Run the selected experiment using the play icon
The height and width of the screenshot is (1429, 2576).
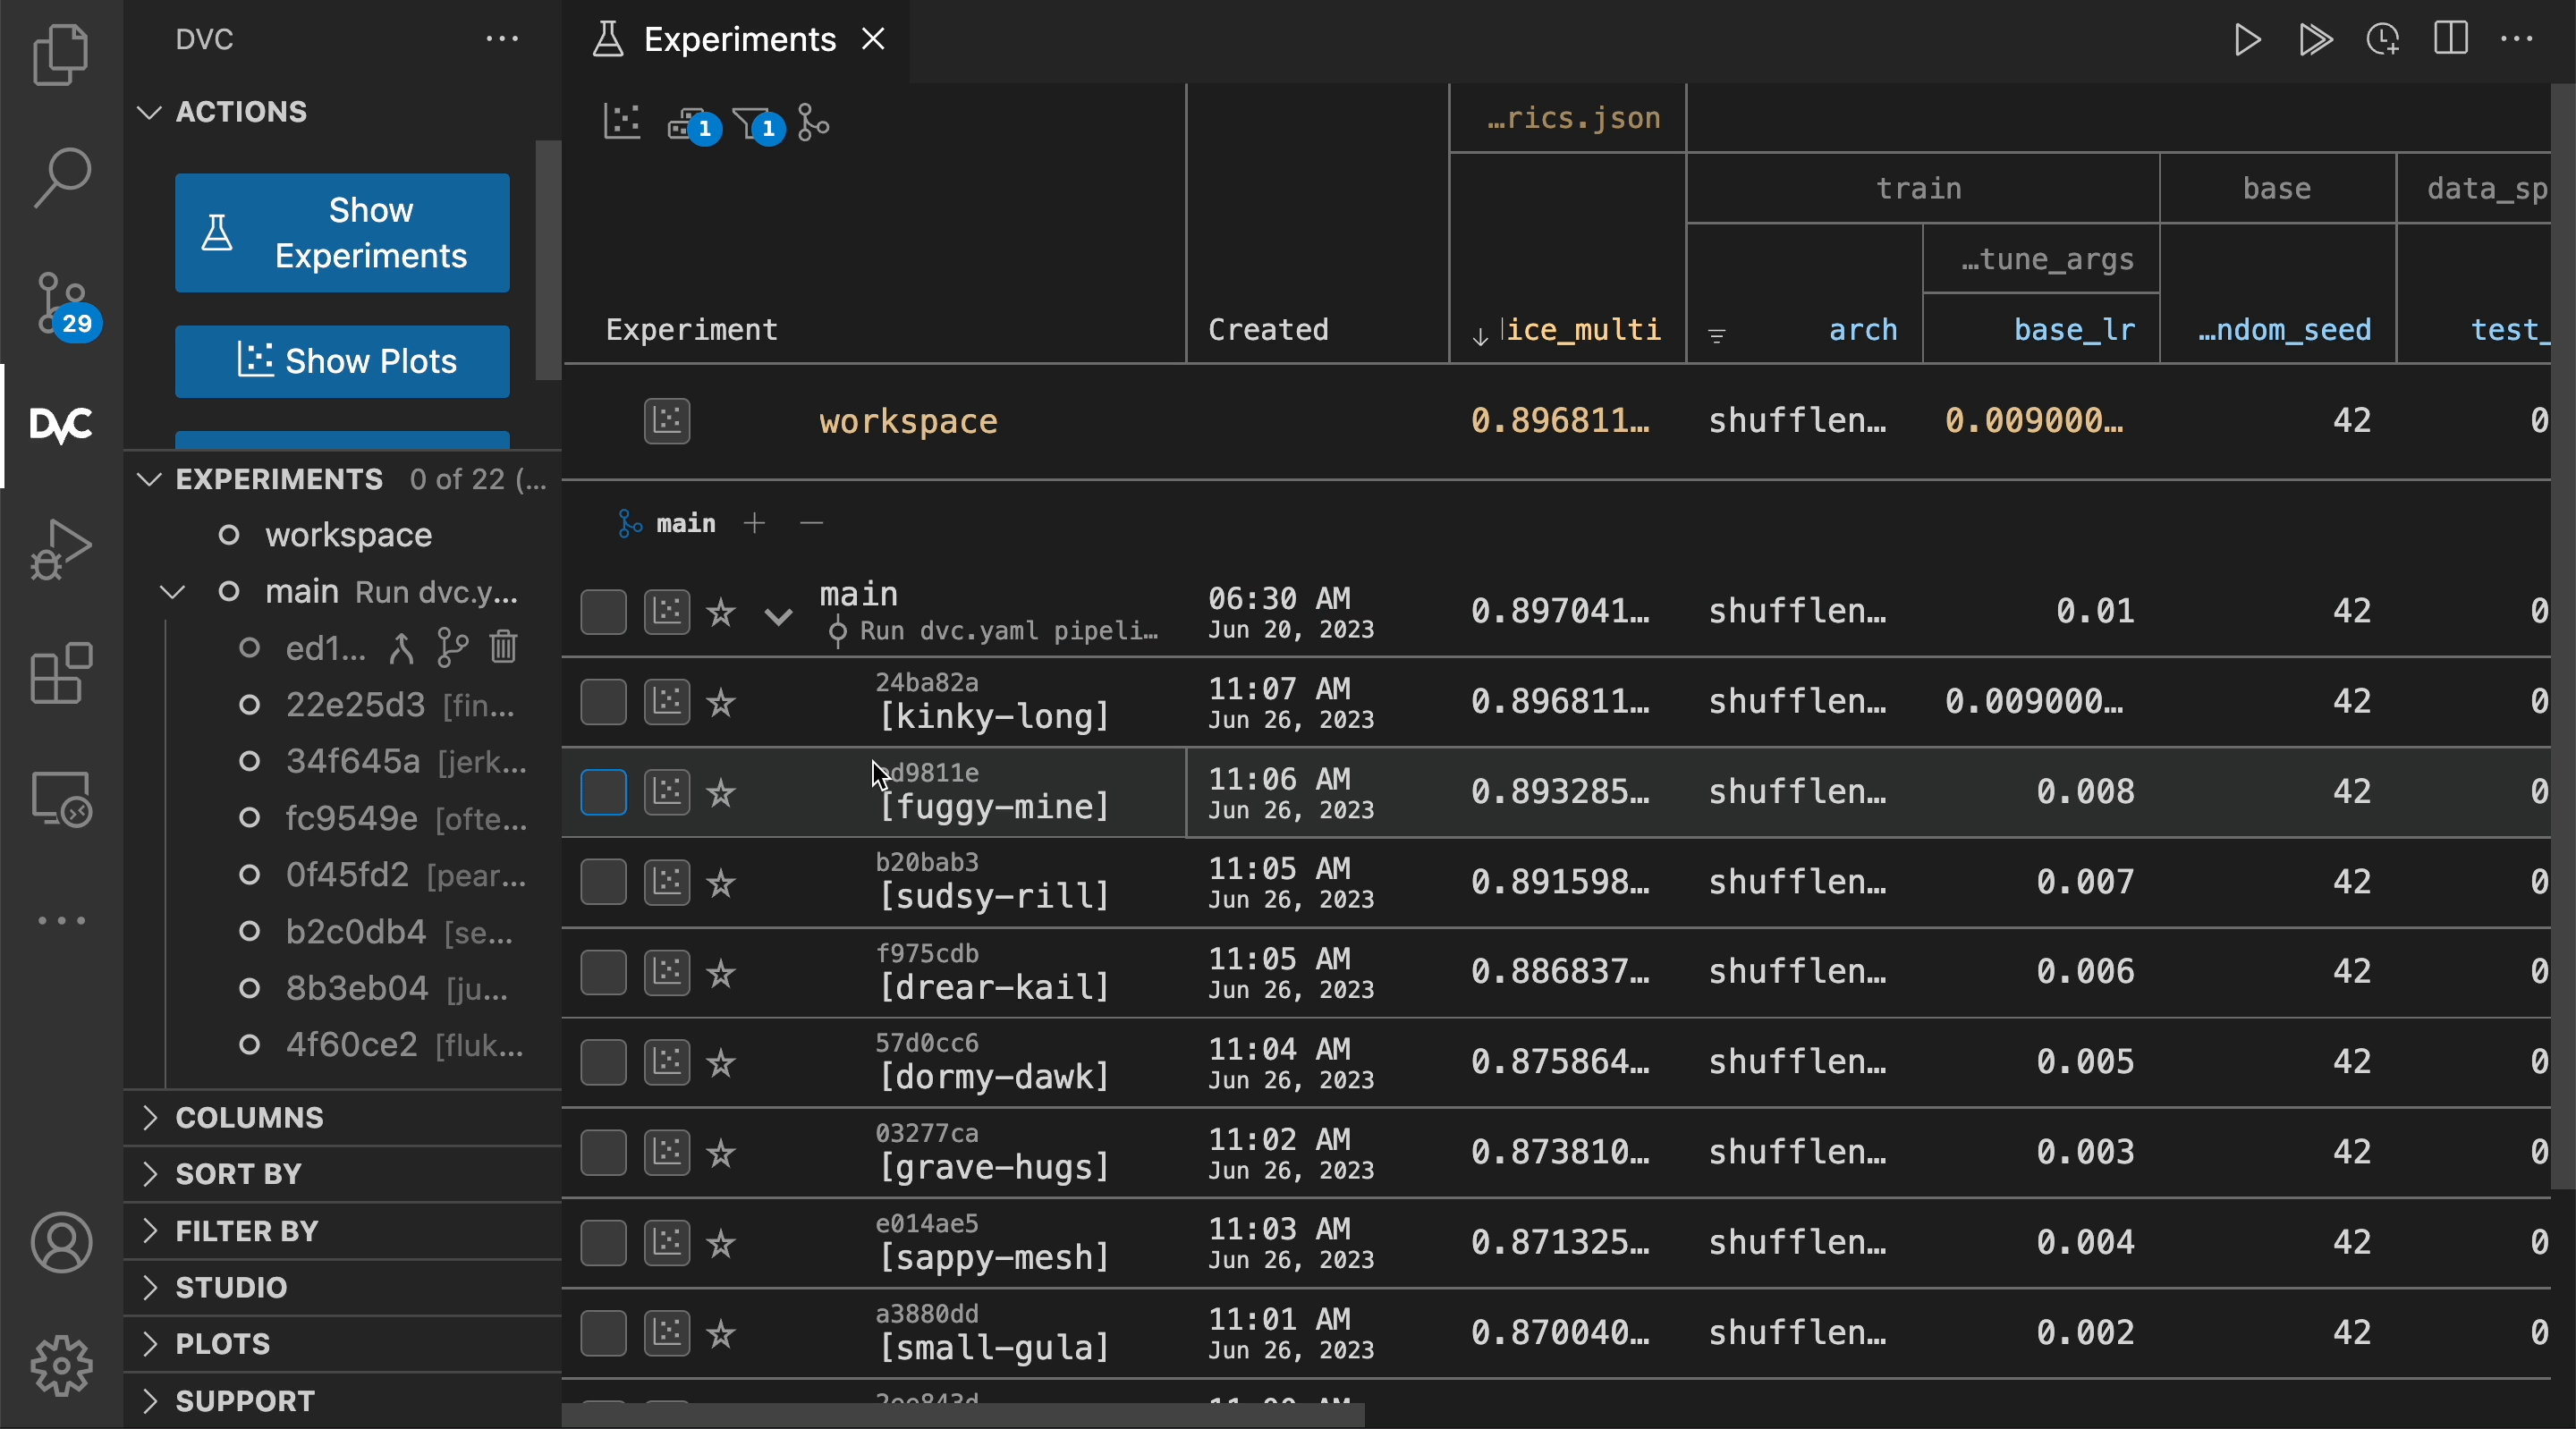point(2246,40)
